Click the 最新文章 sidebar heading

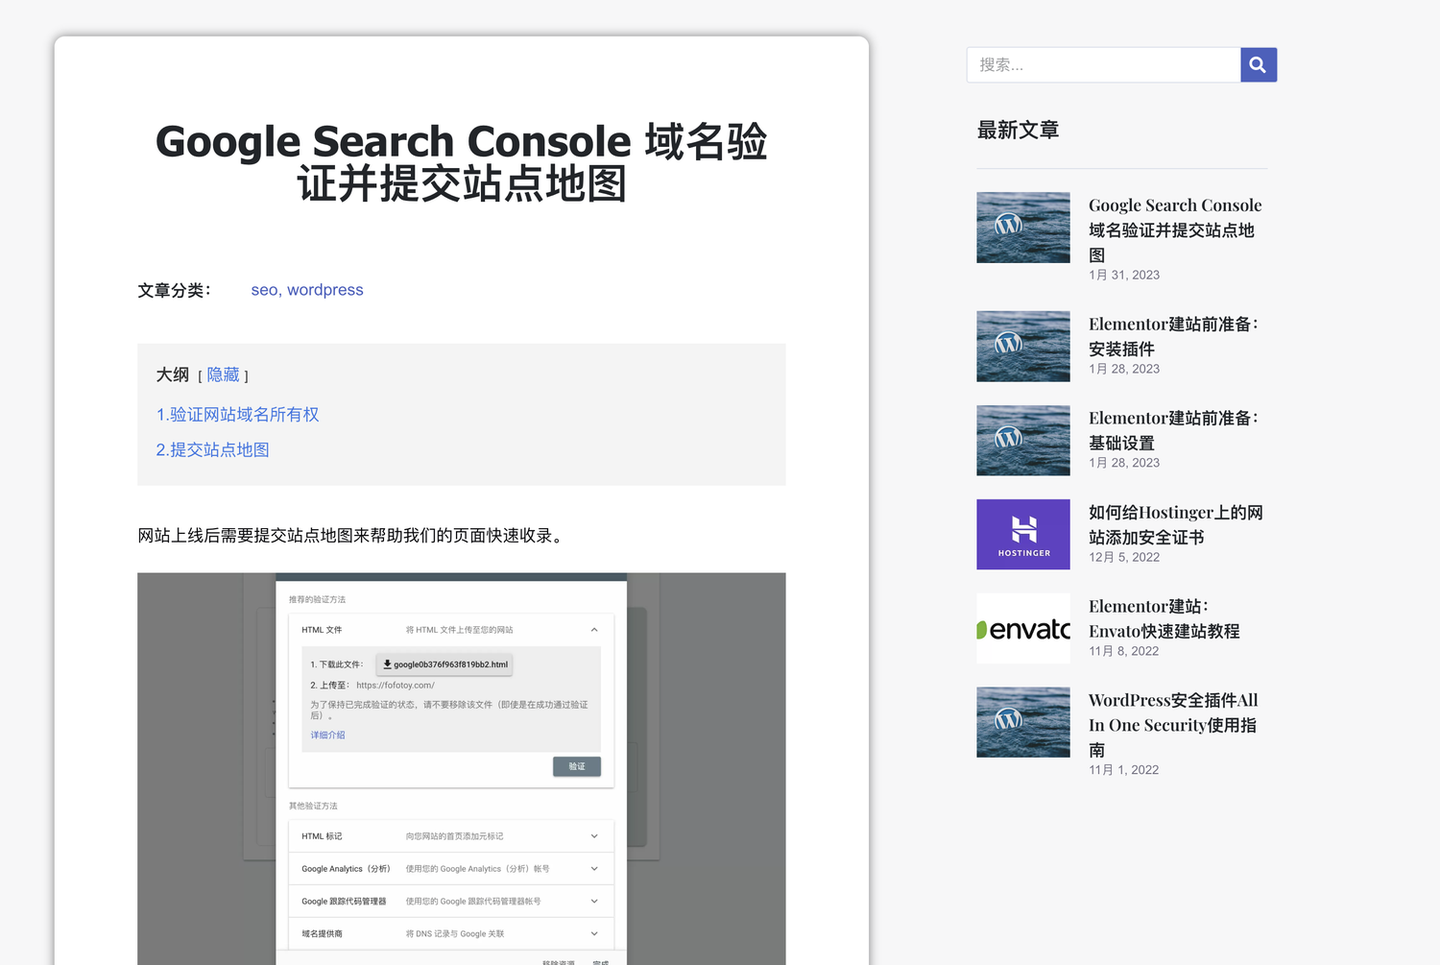pos(1018,130)
